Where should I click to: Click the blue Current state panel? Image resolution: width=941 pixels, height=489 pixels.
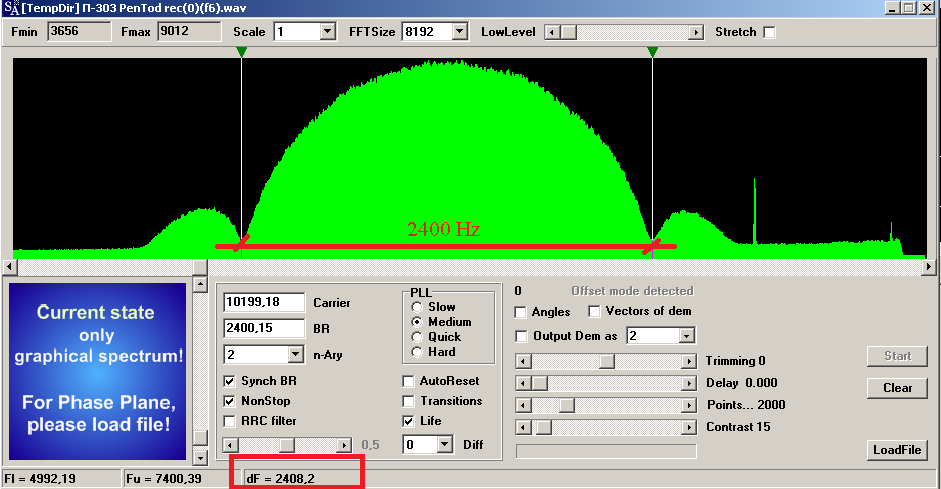[x=98, y=371]
